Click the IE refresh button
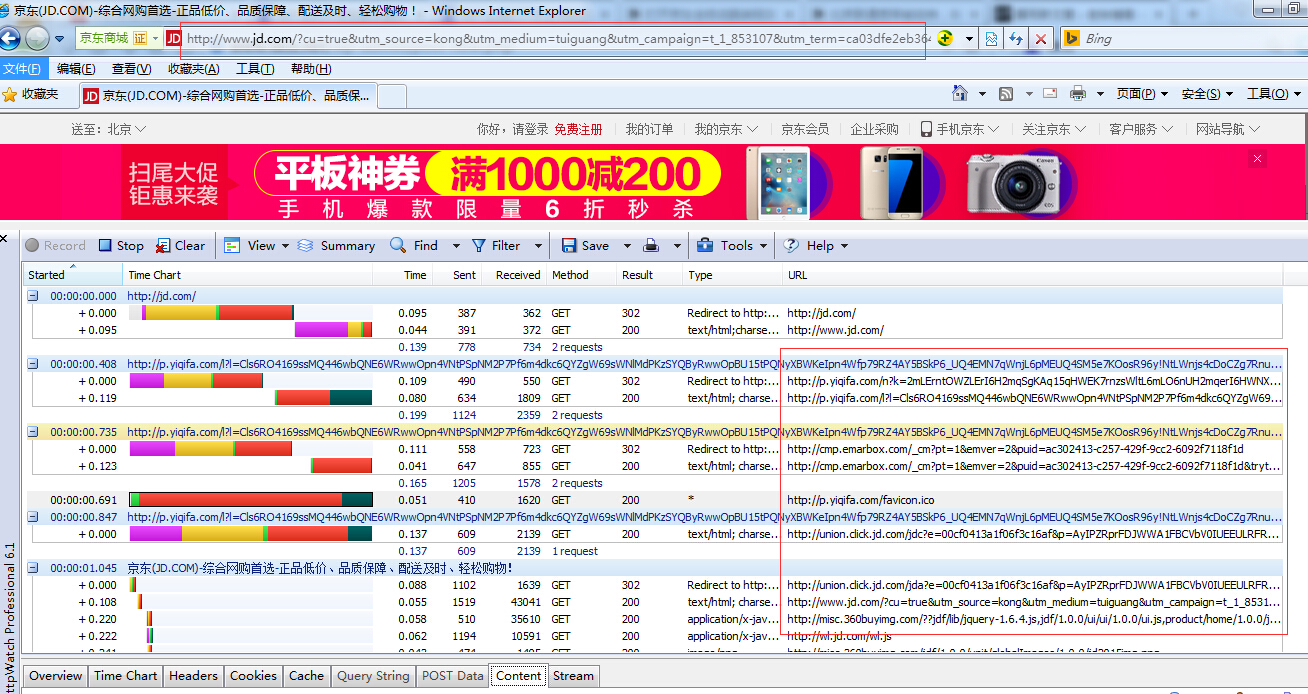This screenshot has width=1308, height=694. point(1016,38)
